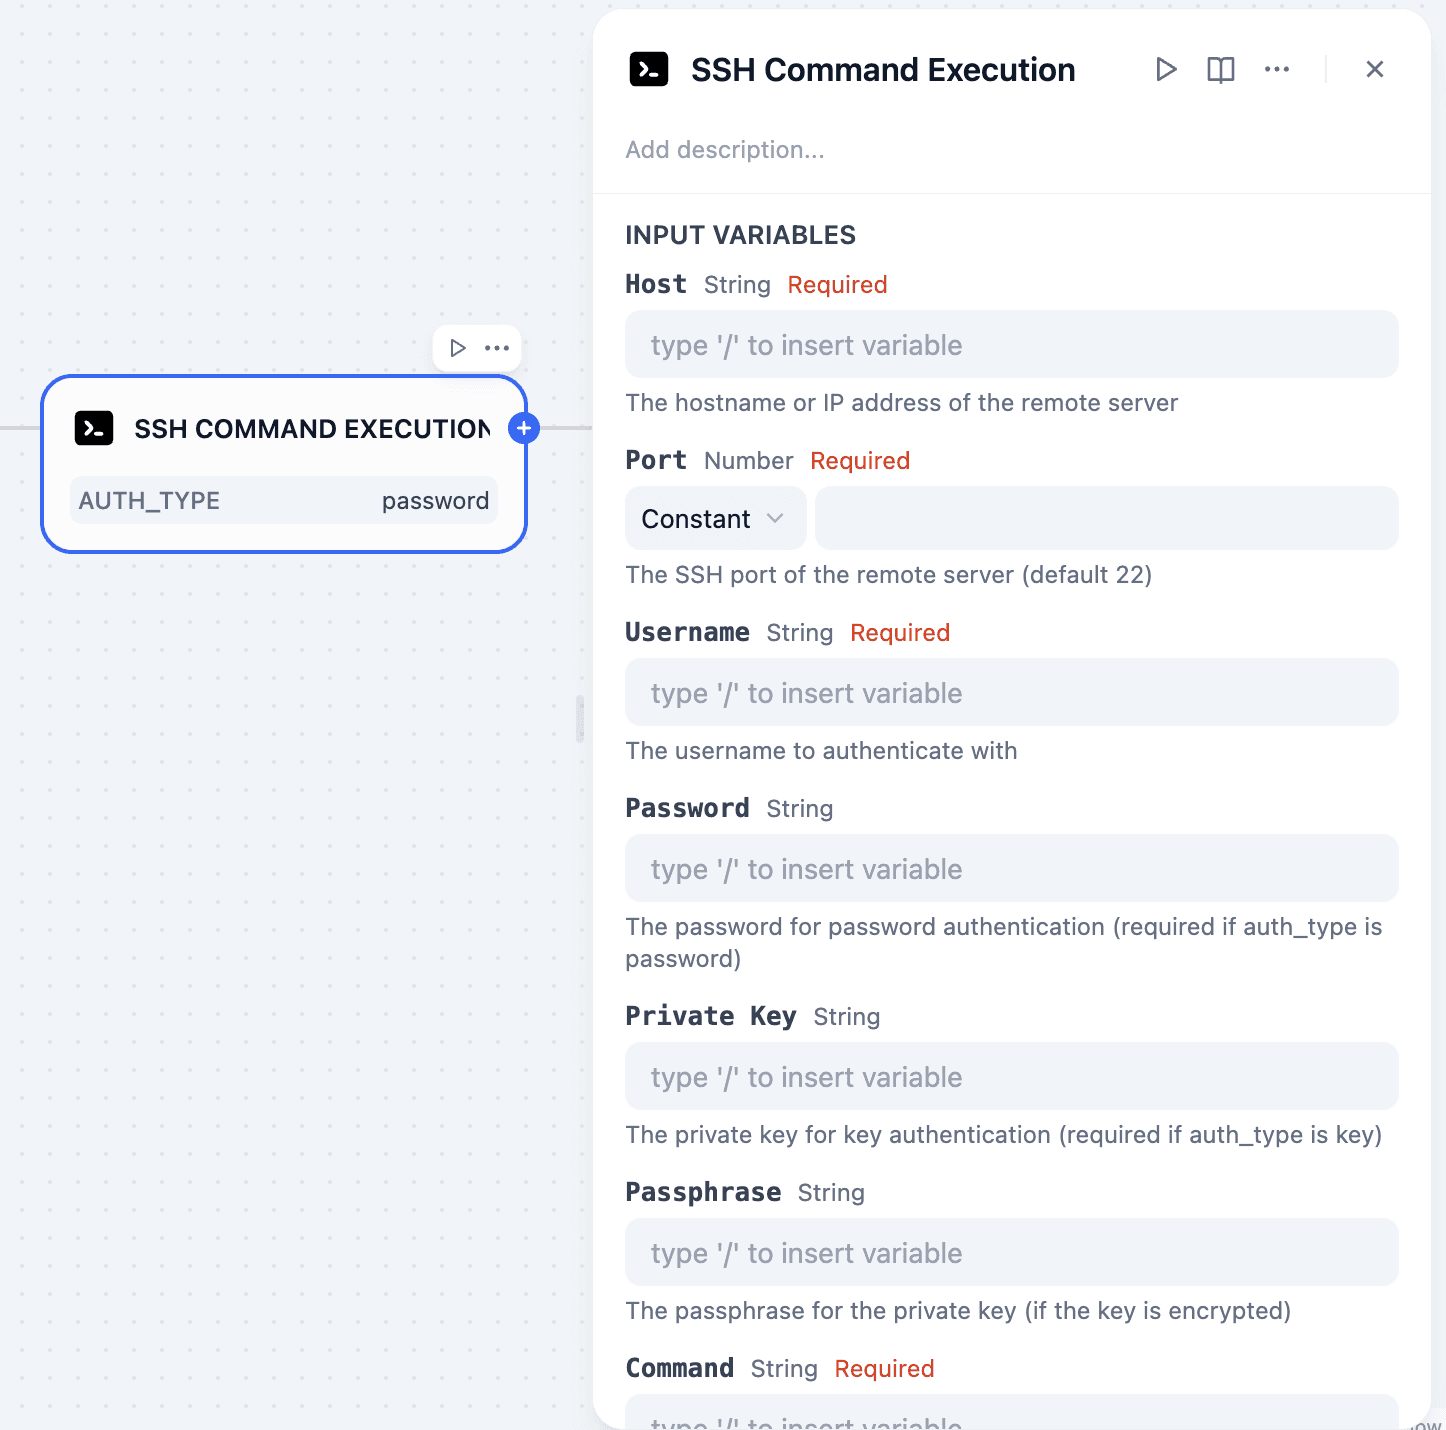Click the Port value input
Image resolution: width=1446 pixels, height=1430 pixels.
pyautogui.click(x=1106, y=518)
